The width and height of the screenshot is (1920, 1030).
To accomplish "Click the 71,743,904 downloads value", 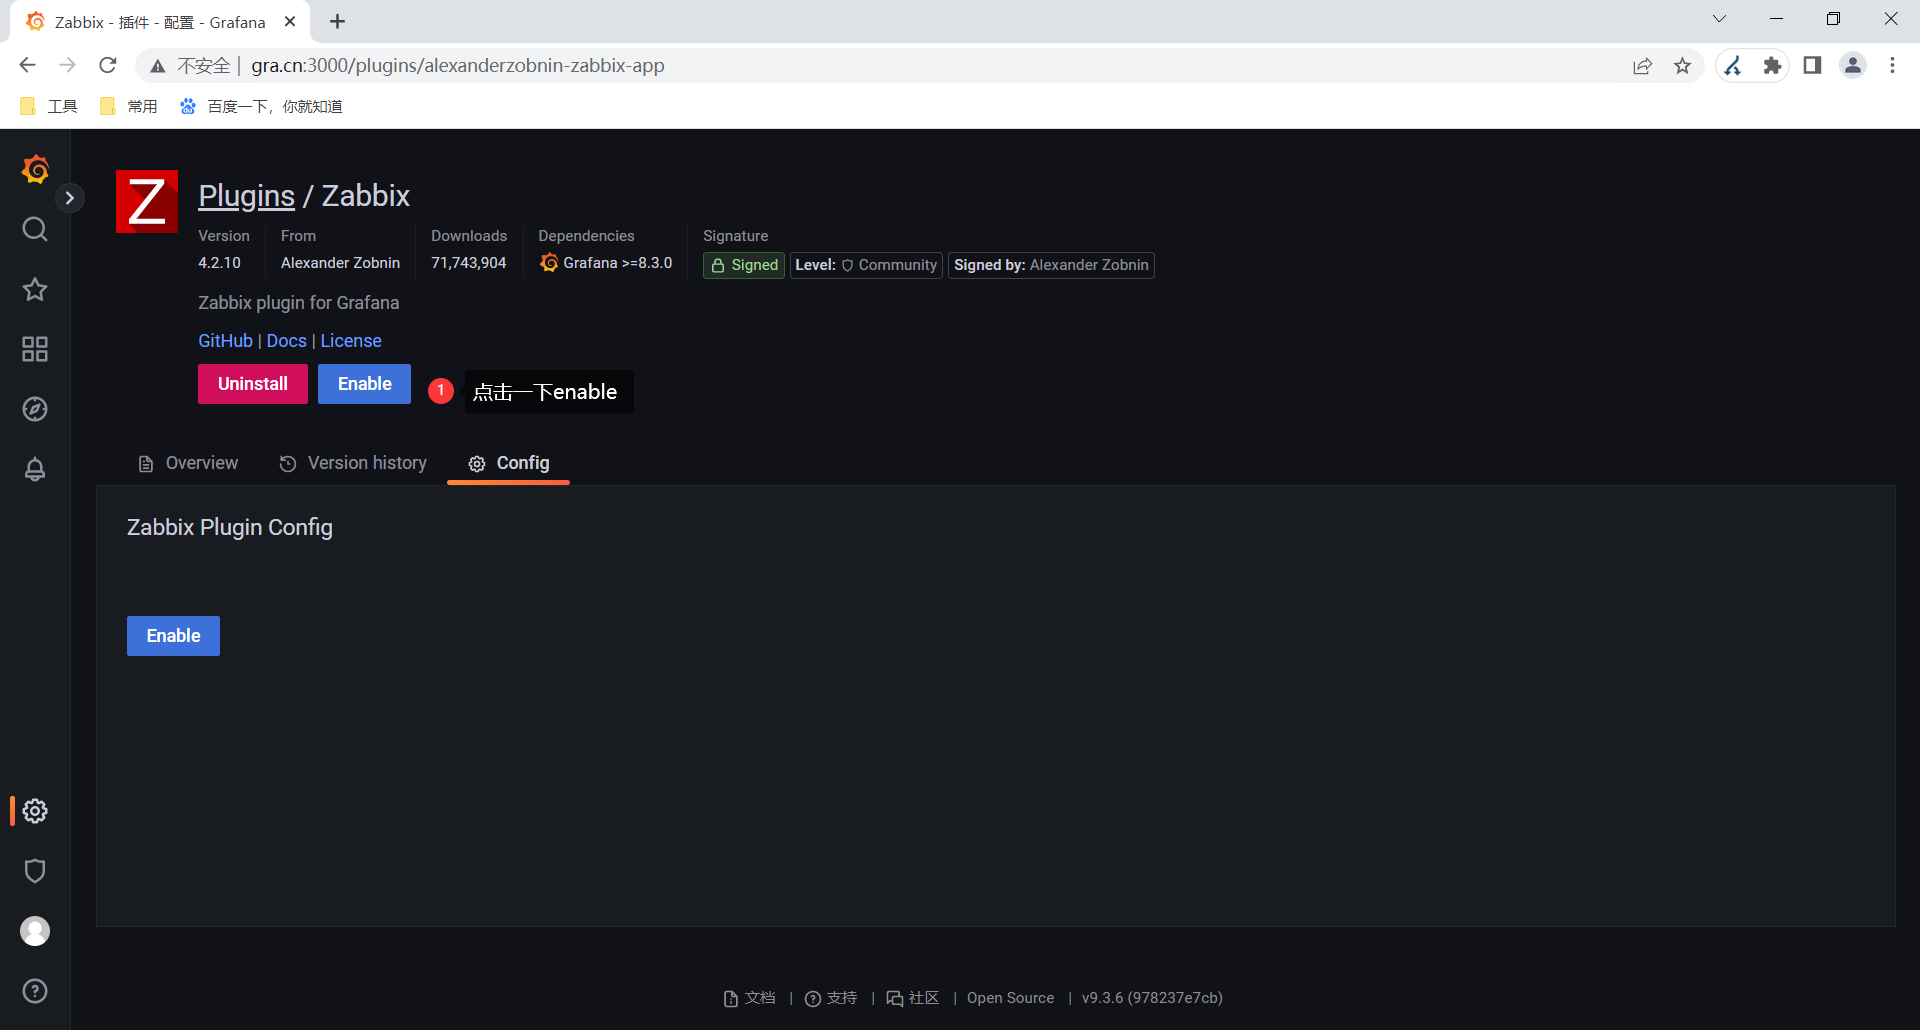I will click(x=469, y=263).
